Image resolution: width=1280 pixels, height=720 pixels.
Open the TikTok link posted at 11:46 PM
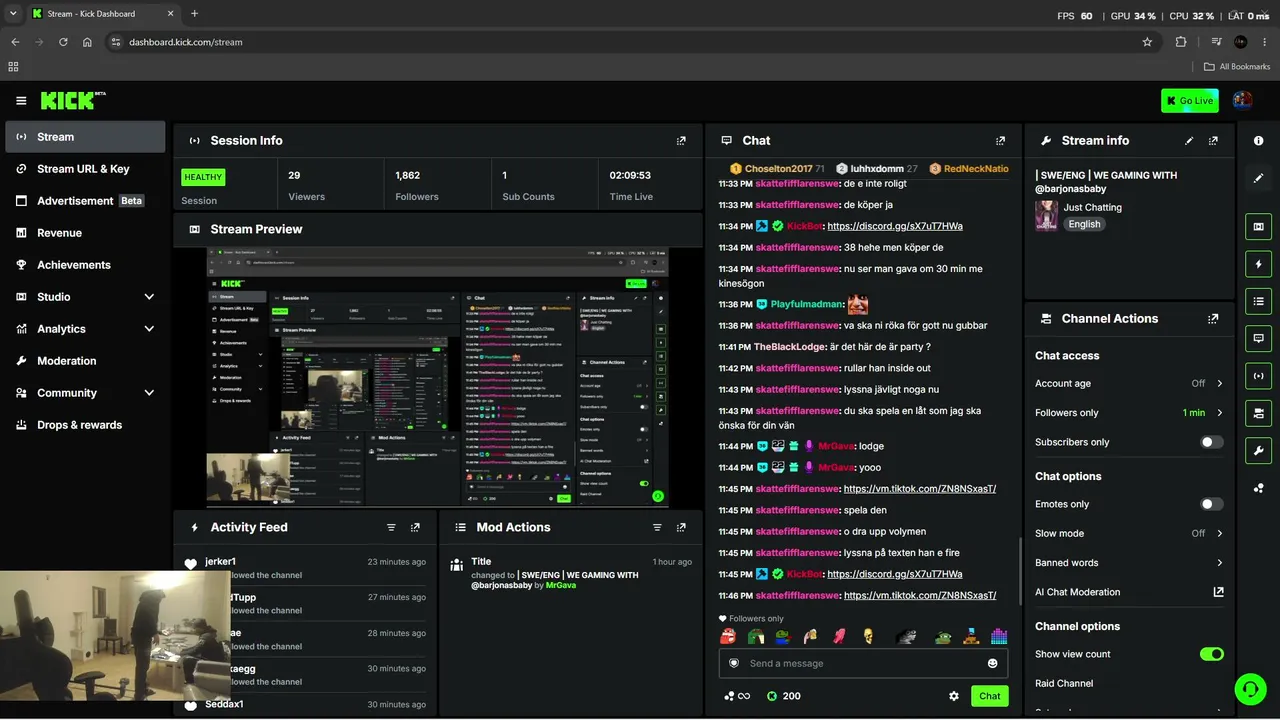(920, 596)
